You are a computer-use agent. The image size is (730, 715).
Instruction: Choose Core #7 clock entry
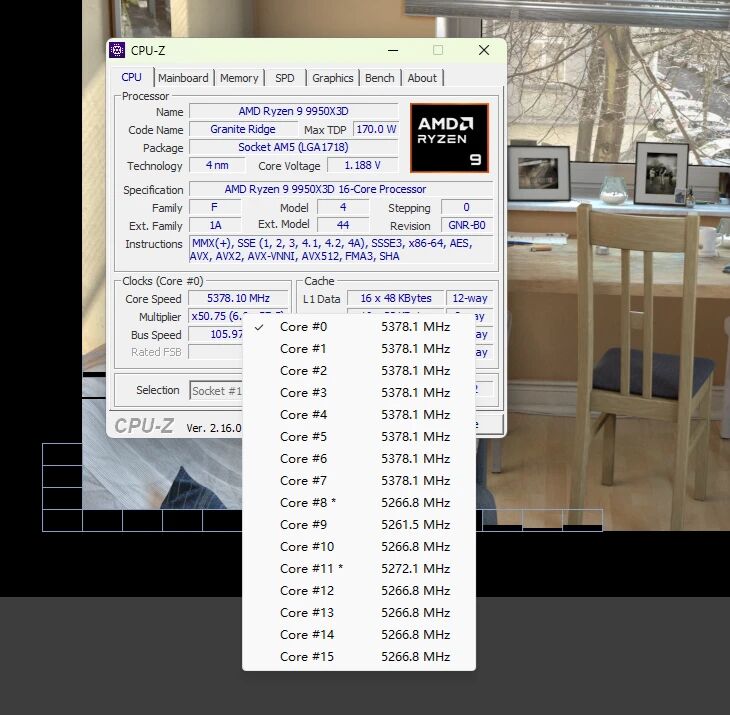coord(359,481)
